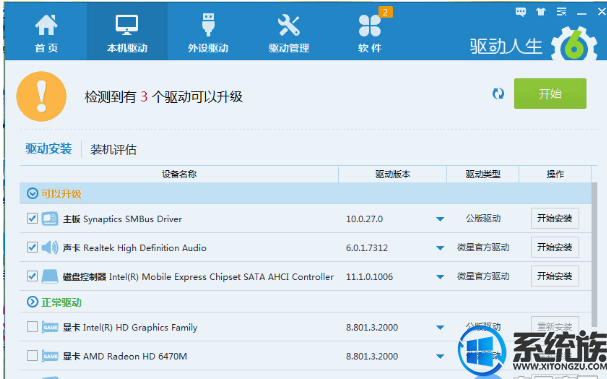
Task: Click the 检测到有 3 个驱动可以升级 message
Action: (163, 97)
